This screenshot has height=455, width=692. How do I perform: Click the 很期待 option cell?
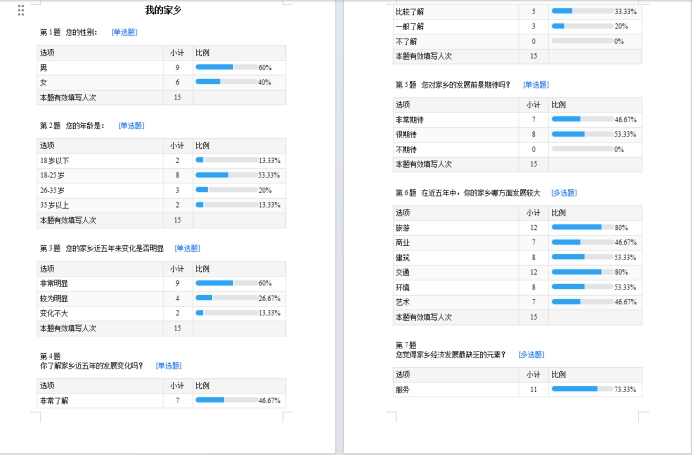(x=456, y=135)
